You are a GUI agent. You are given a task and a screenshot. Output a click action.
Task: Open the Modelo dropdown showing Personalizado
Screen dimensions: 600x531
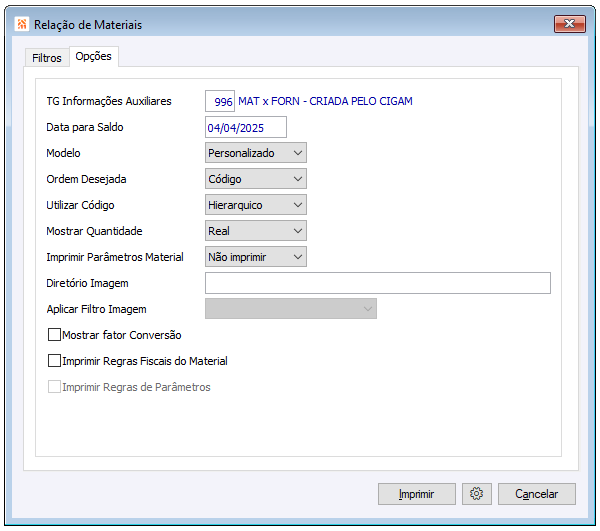click(x=256, y=153)
